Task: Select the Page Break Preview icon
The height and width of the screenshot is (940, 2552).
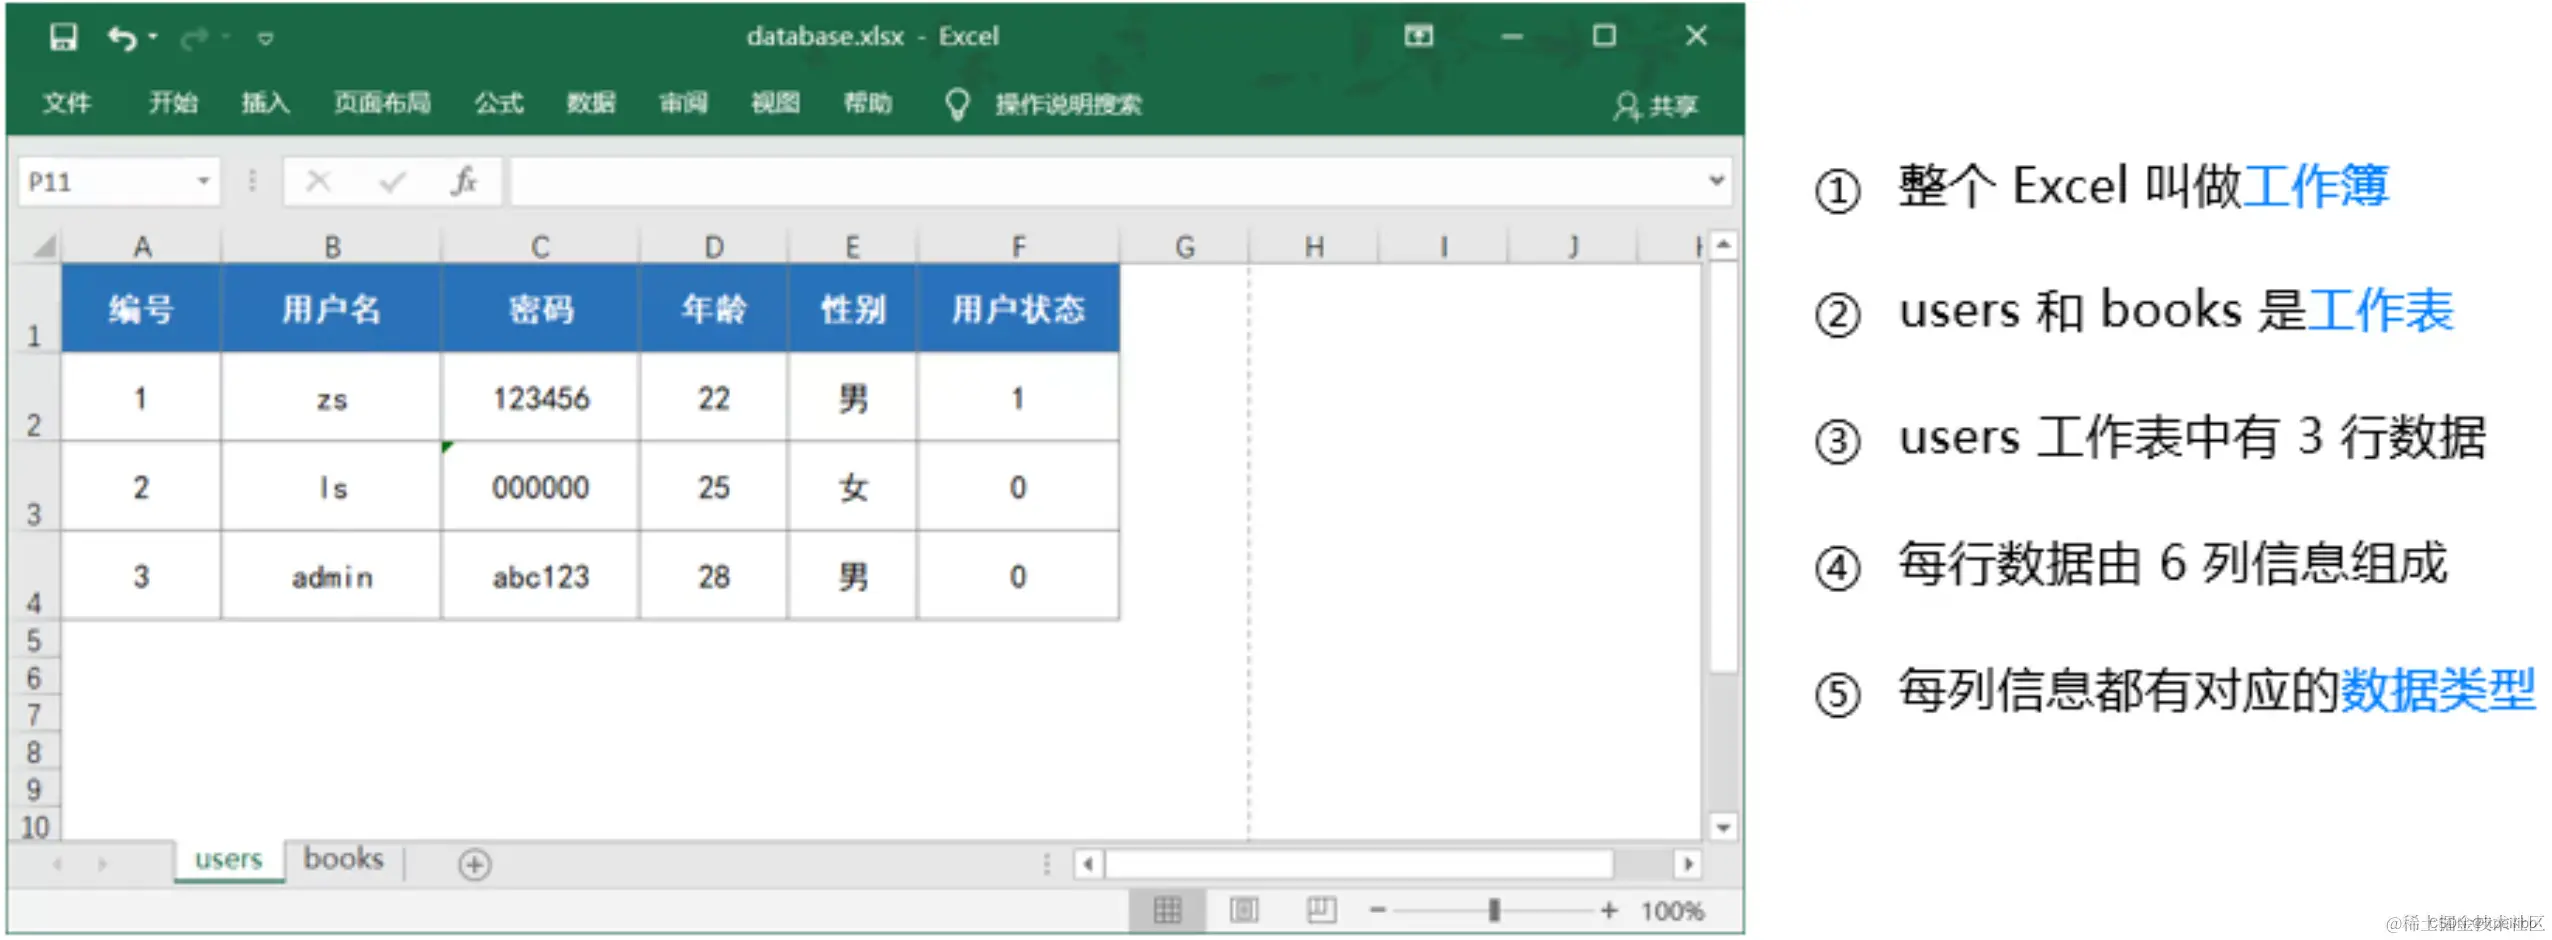Action: pyautogui.click(x=1319, y=910)
